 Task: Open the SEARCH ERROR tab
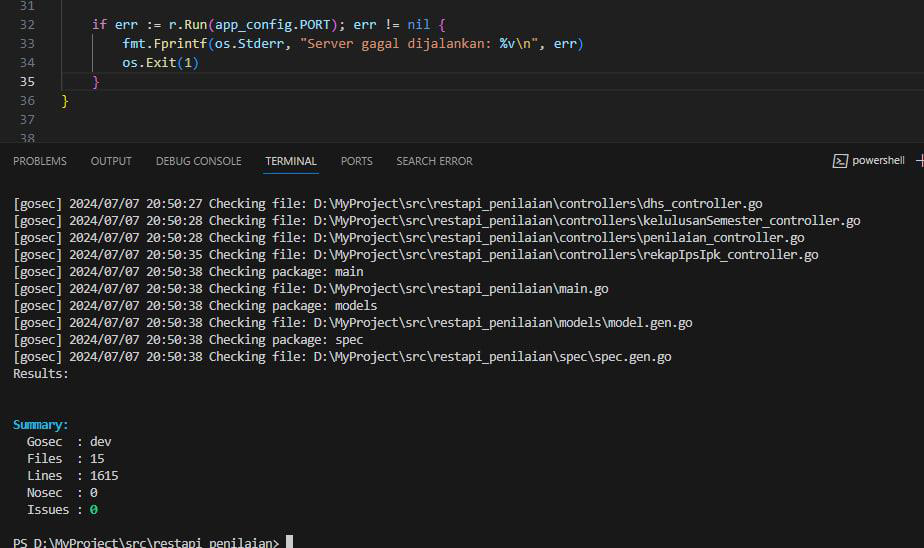[x=434, y=161]
